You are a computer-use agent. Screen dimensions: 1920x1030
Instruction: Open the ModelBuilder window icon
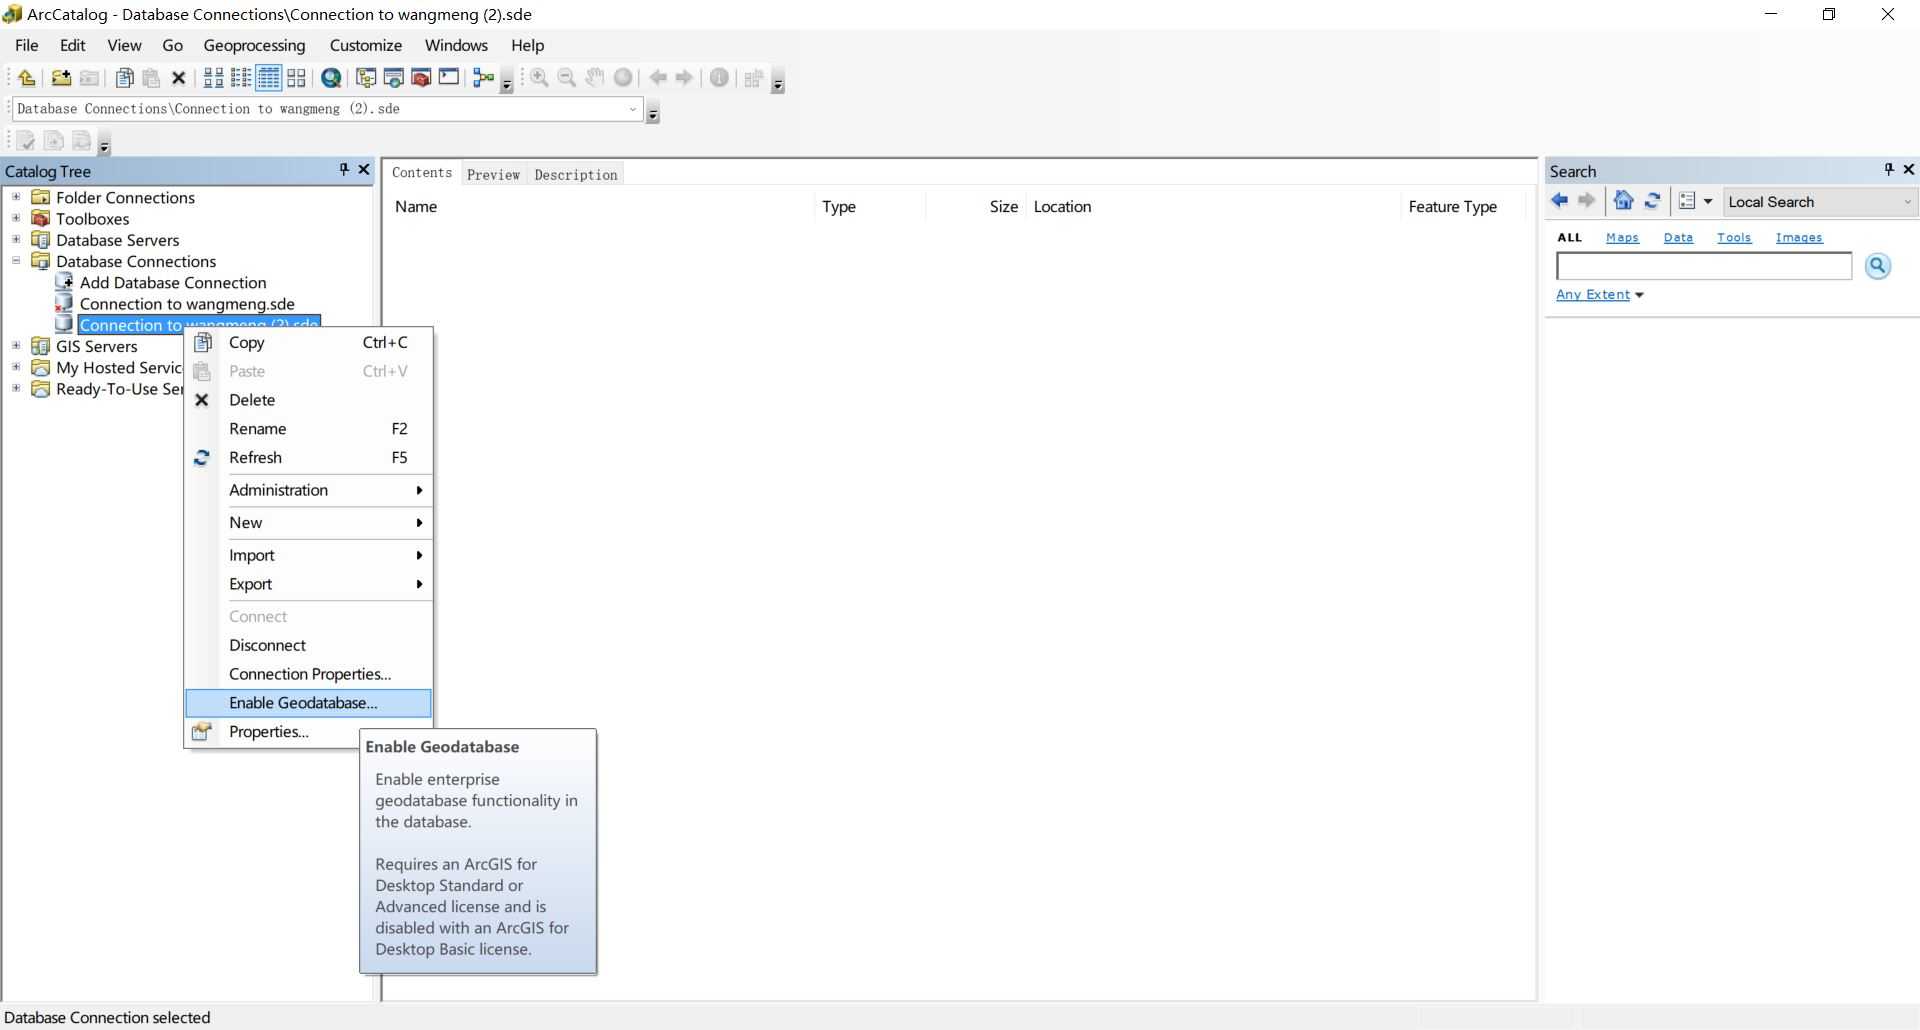tap(484, 78)
